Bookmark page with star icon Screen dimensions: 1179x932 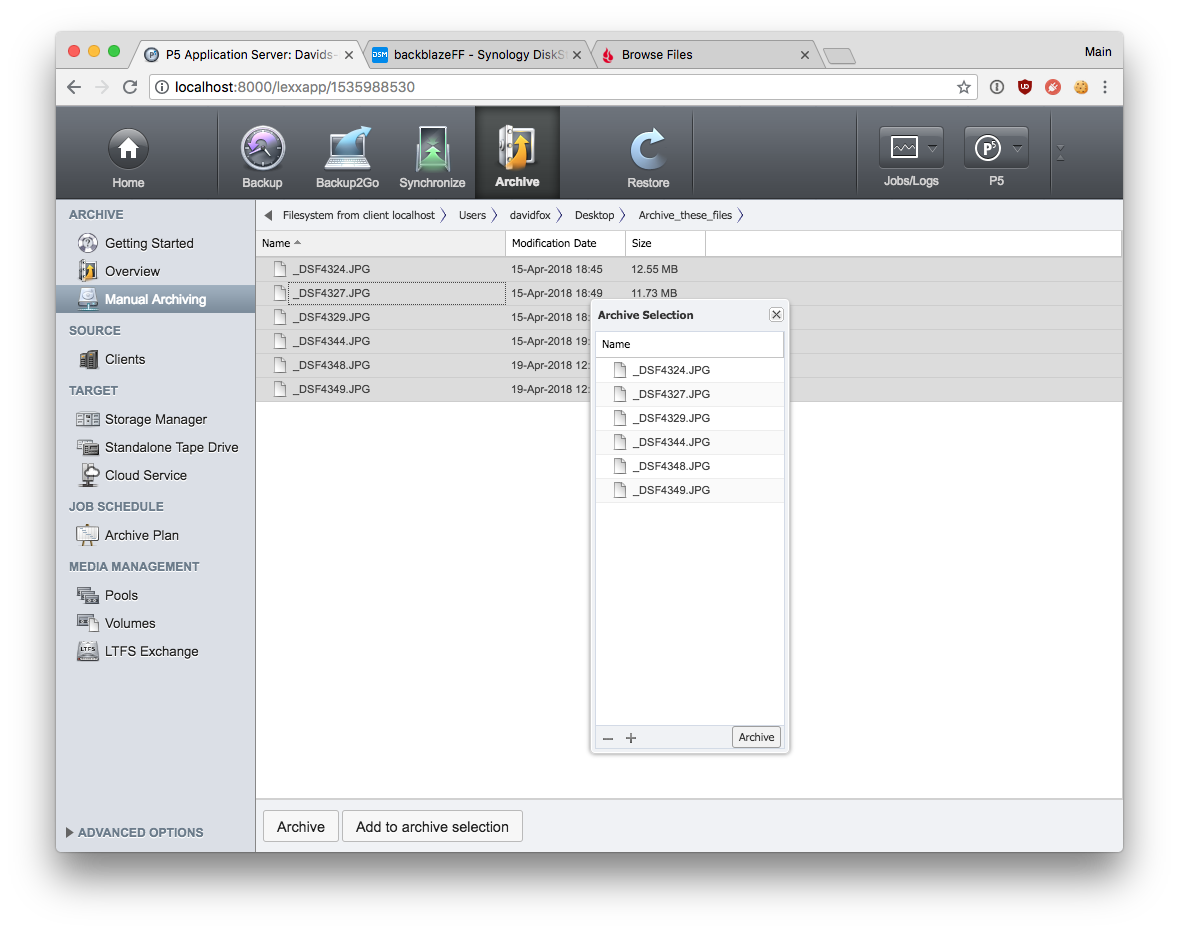[x=963, y=87]
